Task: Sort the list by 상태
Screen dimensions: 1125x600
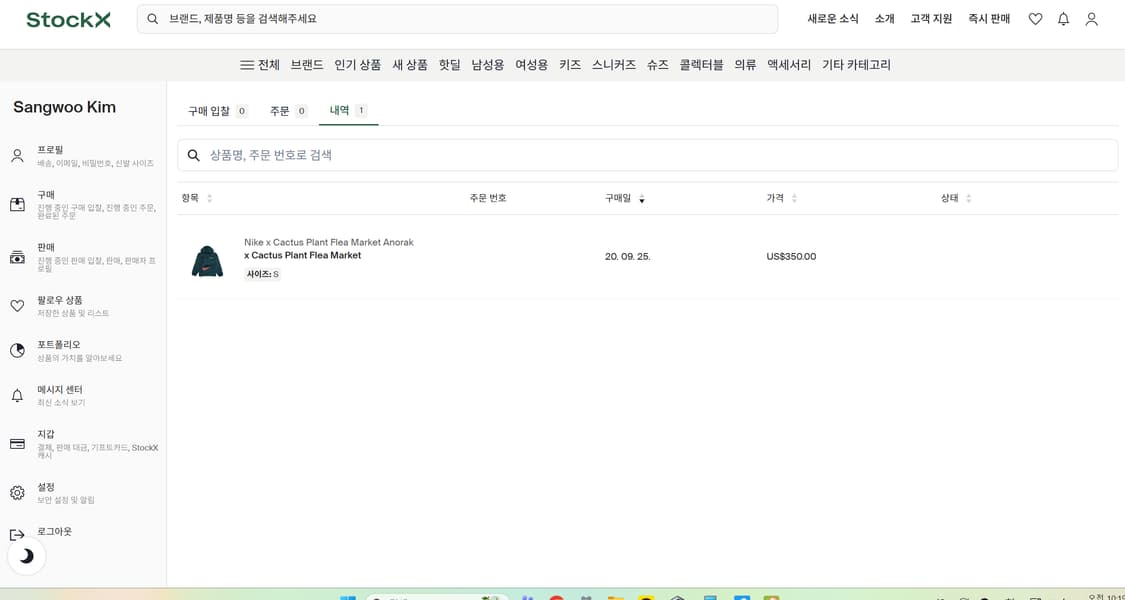Action: tap(950, 198)
